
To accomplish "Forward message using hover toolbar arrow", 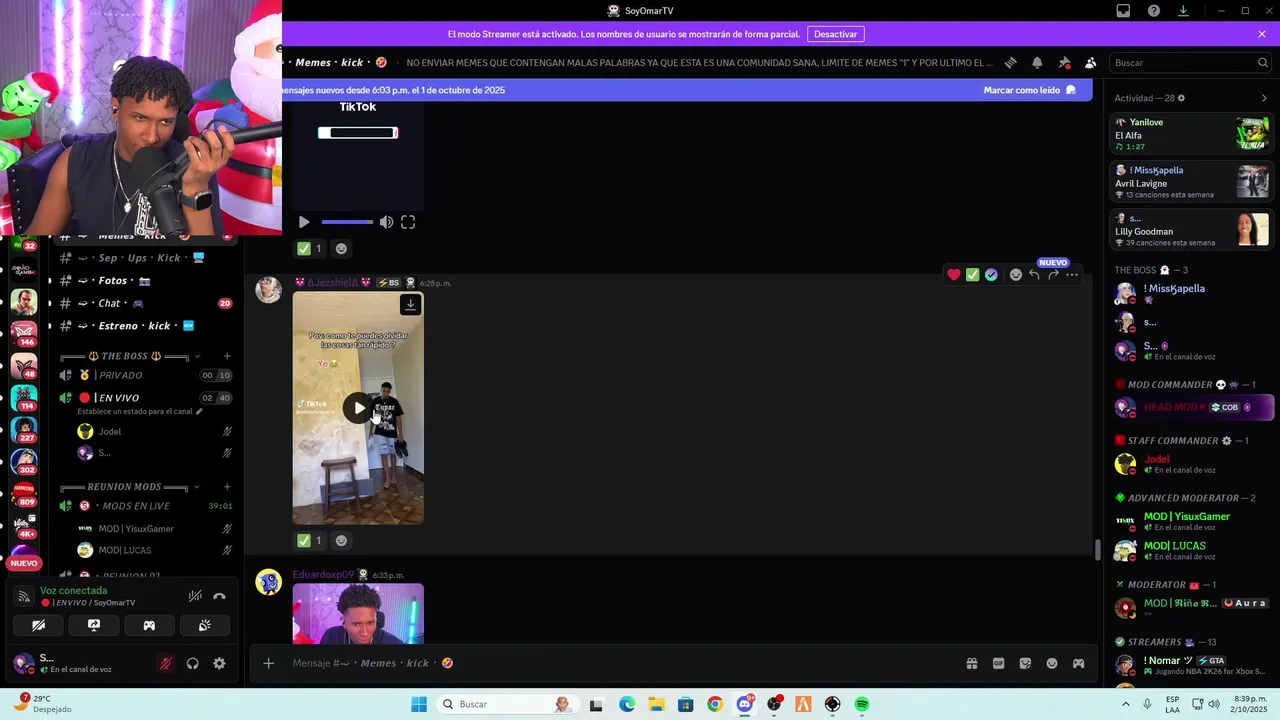I will point(1053,274).
